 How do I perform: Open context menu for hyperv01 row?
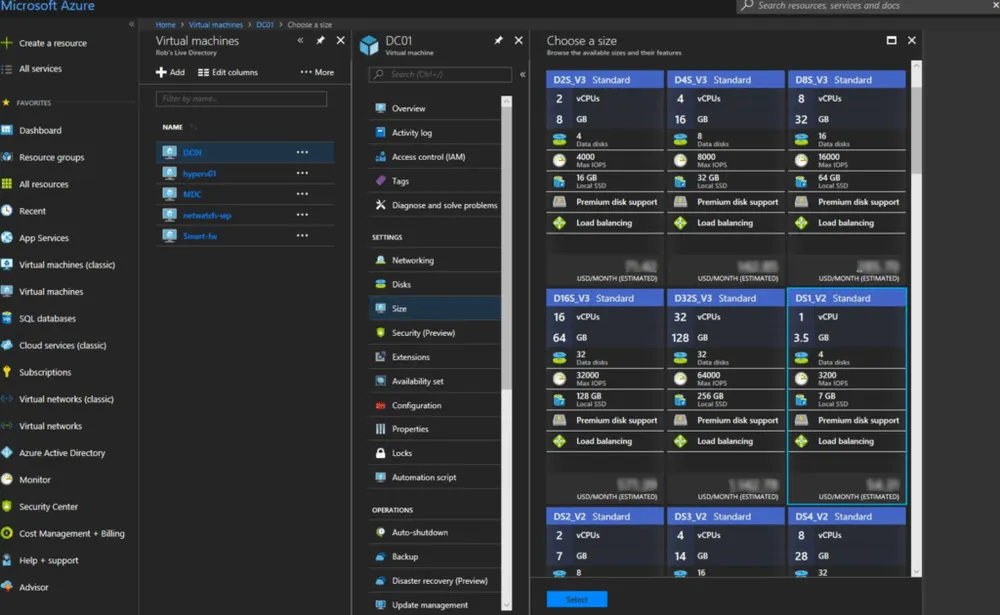[x=302, y=173]
